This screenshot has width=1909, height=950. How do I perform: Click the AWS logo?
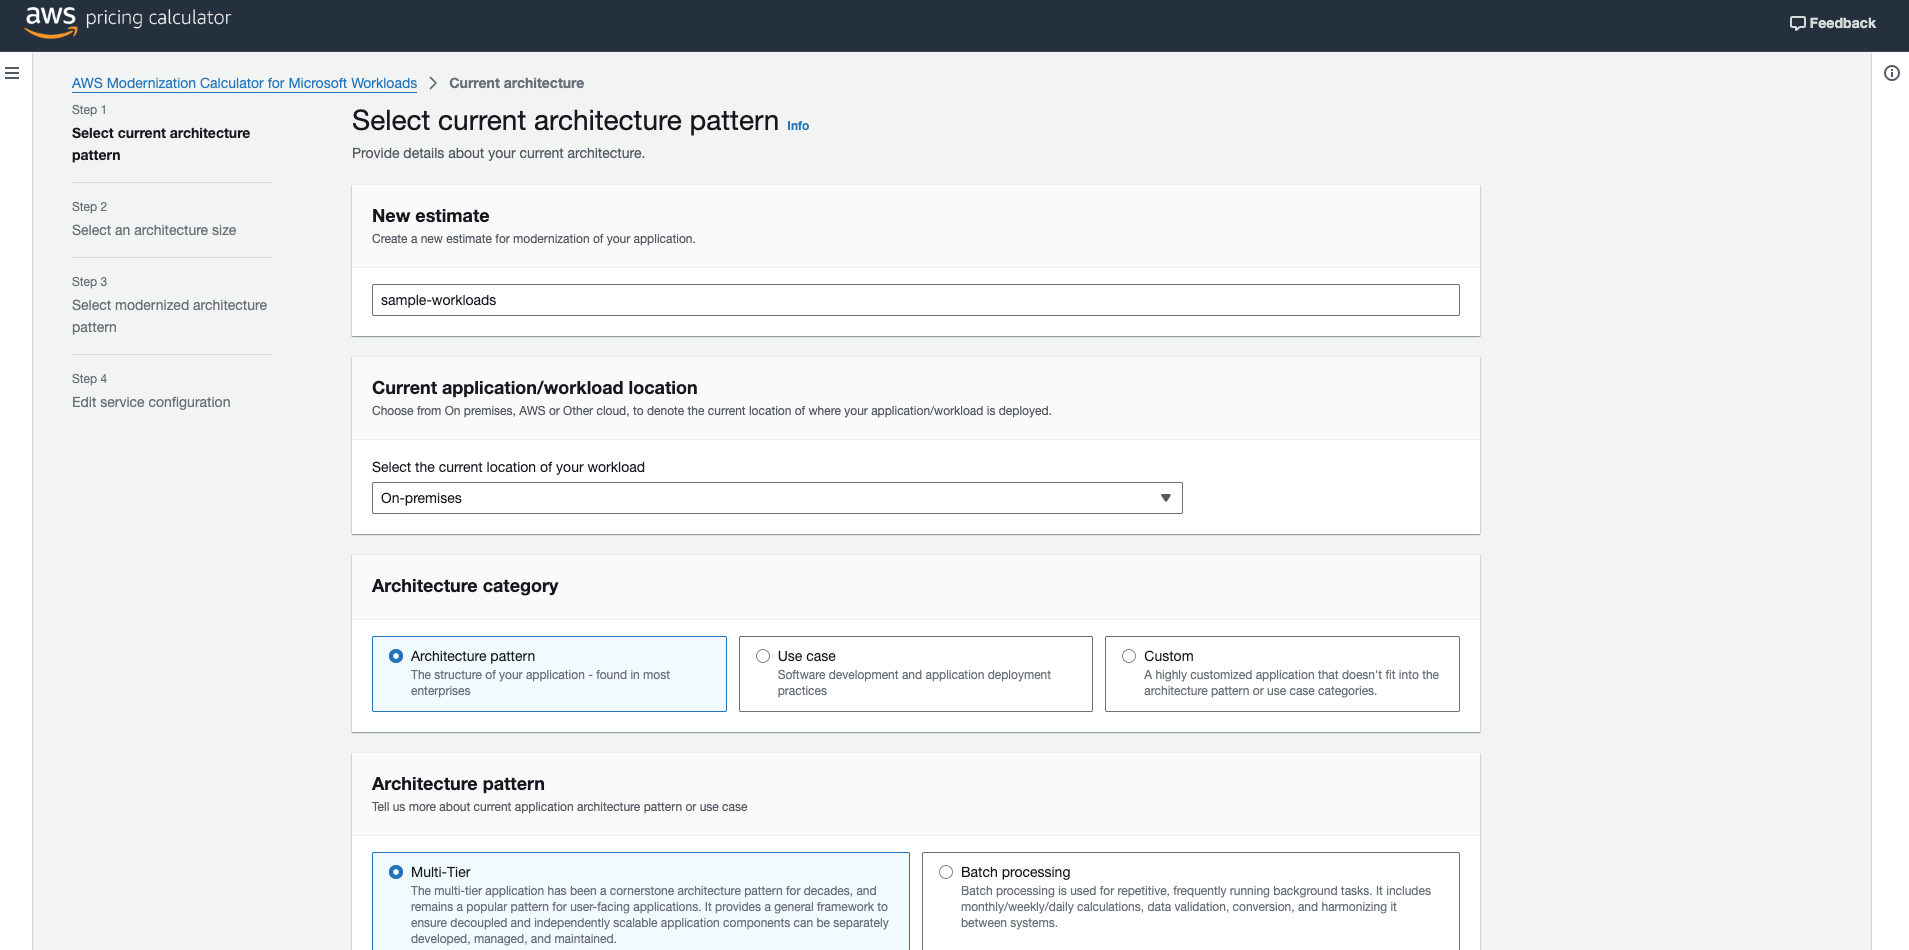pos(51,20)
